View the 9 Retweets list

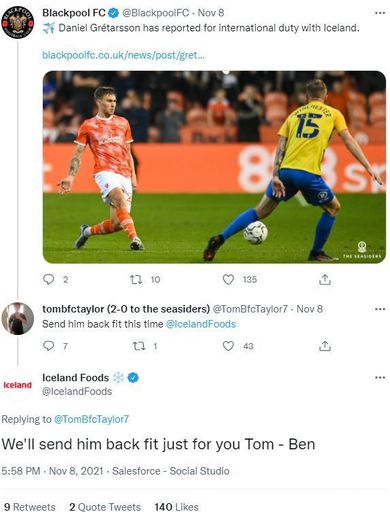coord(29,507)
